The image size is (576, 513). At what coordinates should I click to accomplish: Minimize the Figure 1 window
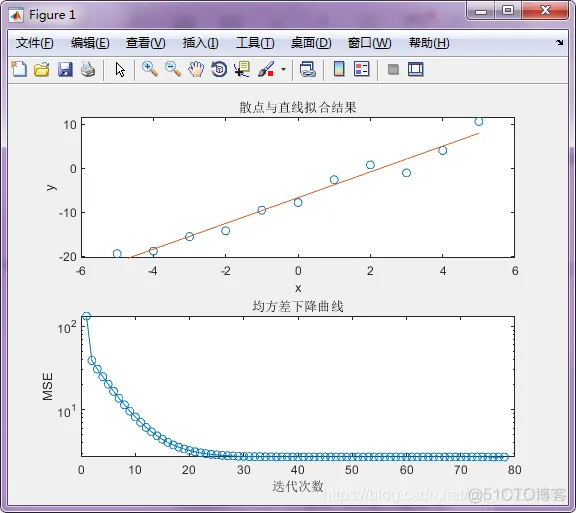pyautogui.click(x=481, y=11)
